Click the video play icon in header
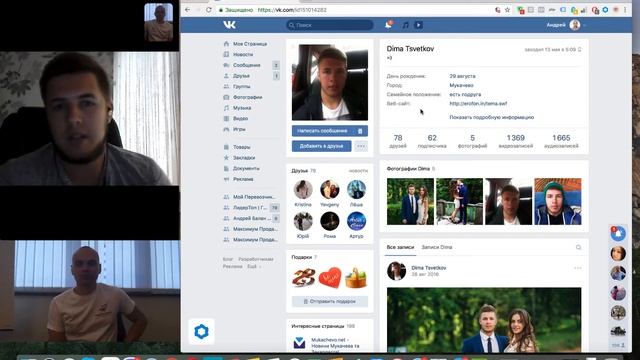This screenshot has width=640, height=360. pyautogui.click(x=418, y=25)
